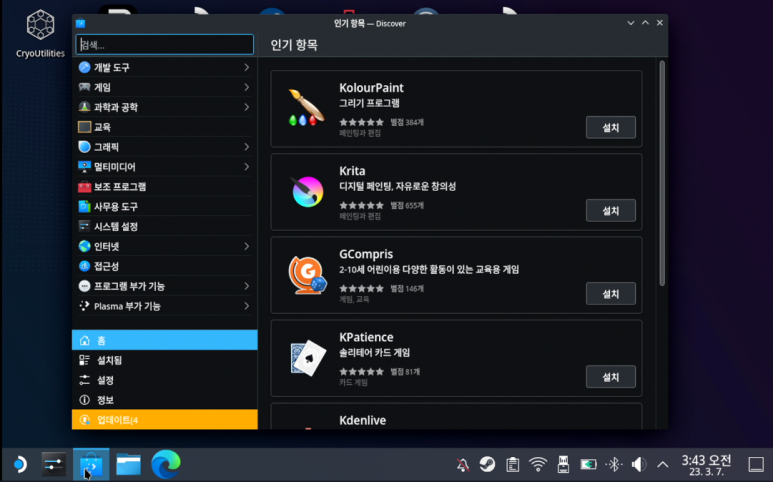Click the KolourPaint paintbrush app icon
The width and height of the screenshot is (773, 482).
point(307,107)
